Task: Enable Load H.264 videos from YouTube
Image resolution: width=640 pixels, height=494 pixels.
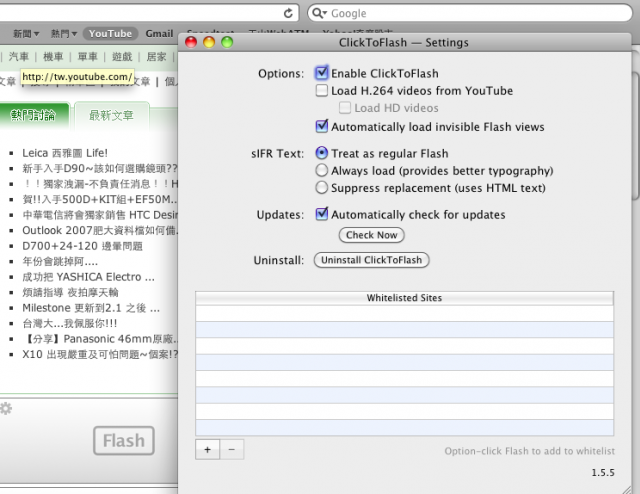Action: click(x=322, y=90)
